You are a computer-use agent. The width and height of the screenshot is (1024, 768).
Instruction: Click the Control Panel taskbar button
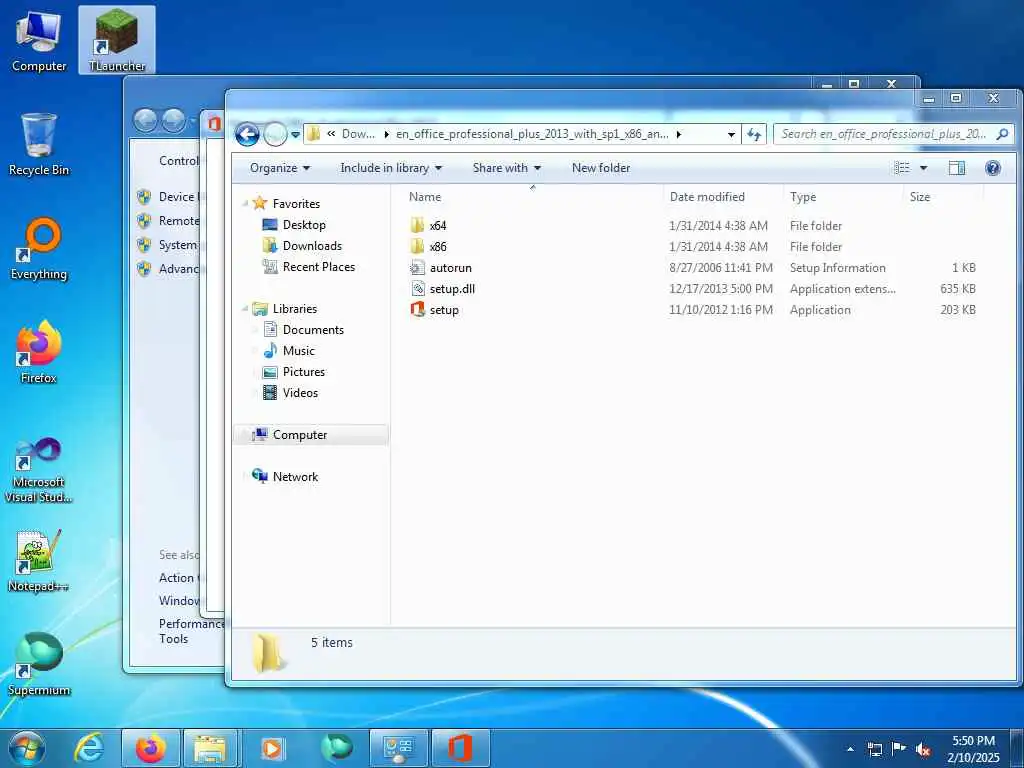398,748
